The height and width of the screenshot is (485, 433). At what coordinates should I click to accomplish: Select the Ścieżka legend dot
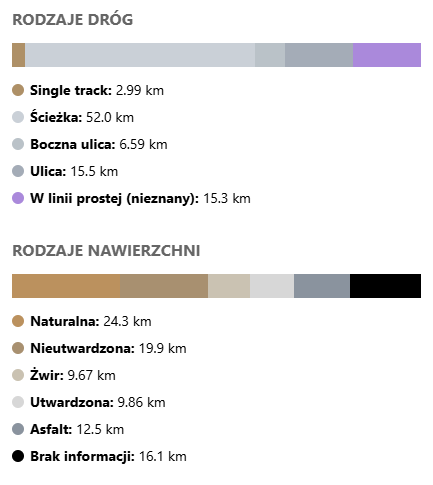pos(18,117)
